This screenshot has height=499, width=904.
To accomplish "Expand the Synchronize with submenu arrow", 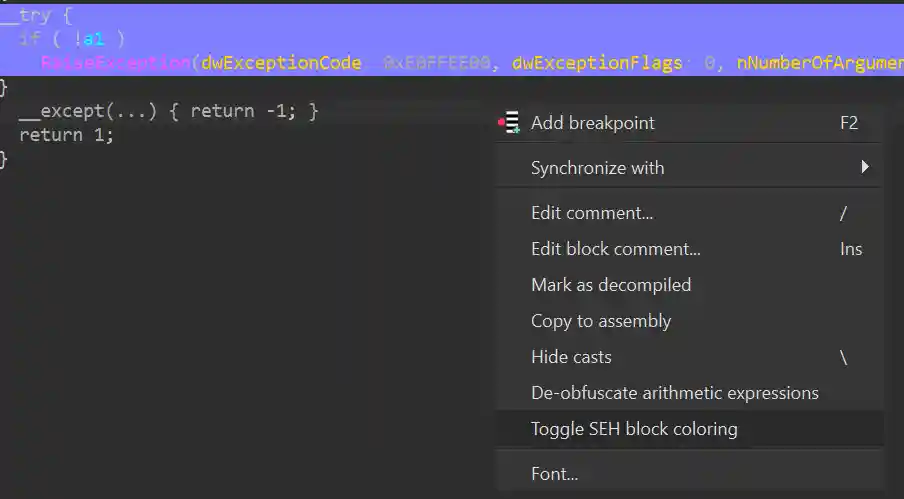I will (x=865, y=167).
